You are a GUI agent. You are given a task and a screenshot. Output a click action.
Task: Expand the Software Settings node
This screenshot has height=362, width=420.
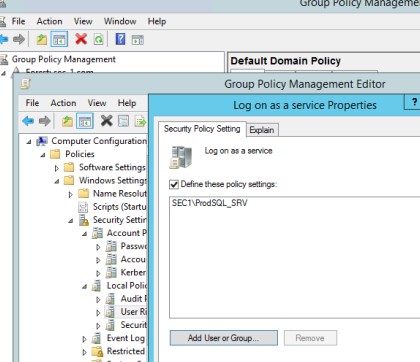point(57,168)
